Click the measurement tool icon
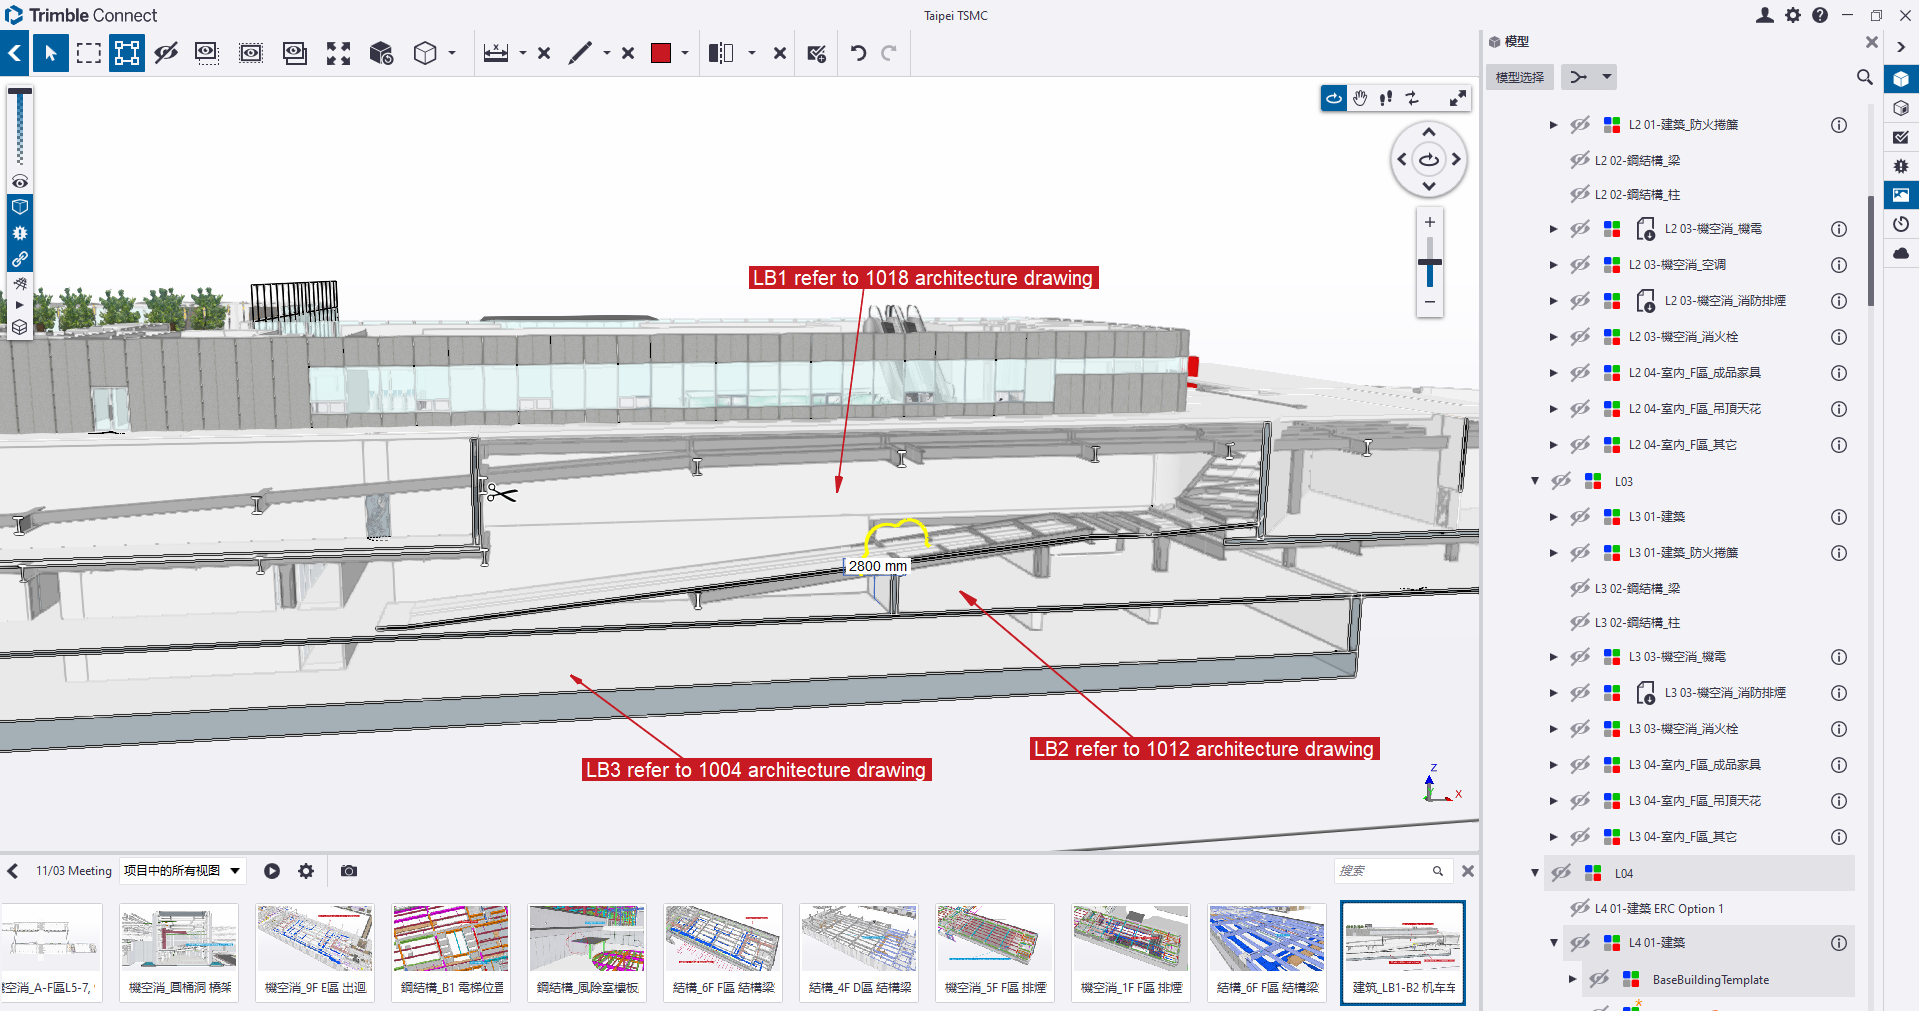 tap(496, 53)
